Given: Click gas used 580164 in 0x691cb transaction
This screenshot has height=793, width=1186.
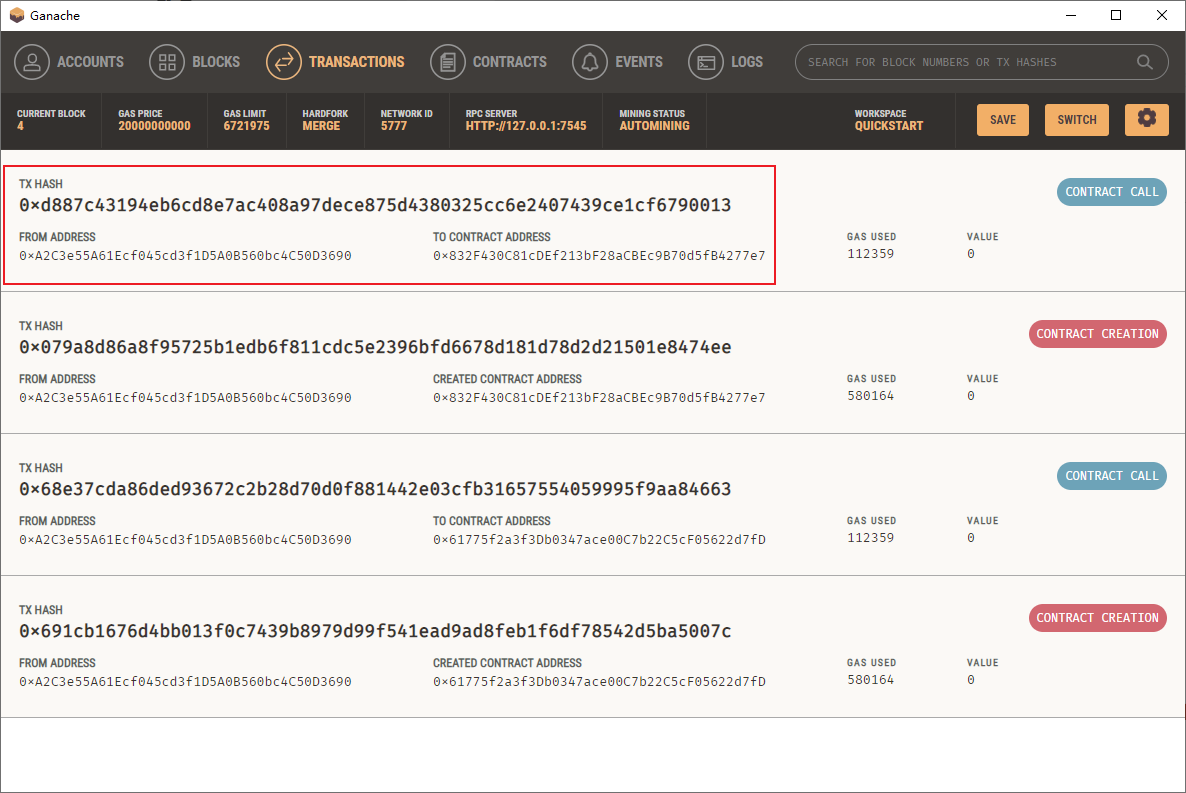Looking at the screenshot, I should tap(871, 679).
